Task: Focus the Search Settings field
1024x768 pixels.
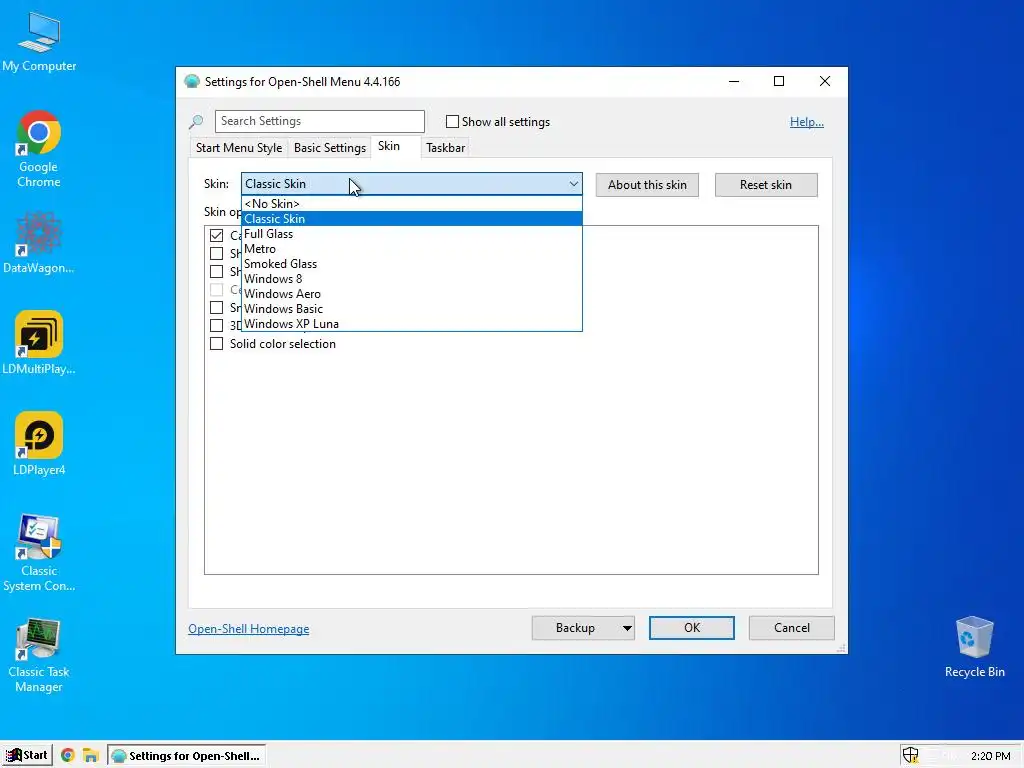Action: tap(320, 121)
